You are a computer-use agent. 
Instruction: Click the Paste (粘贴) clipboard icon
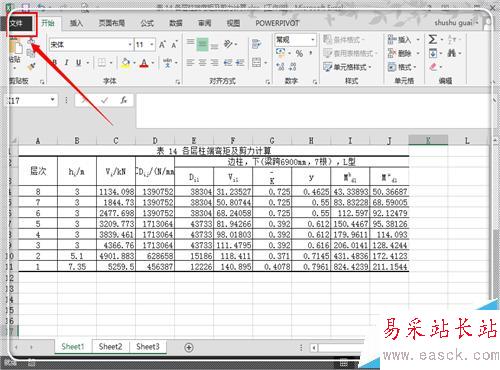[x=15, y=48]
